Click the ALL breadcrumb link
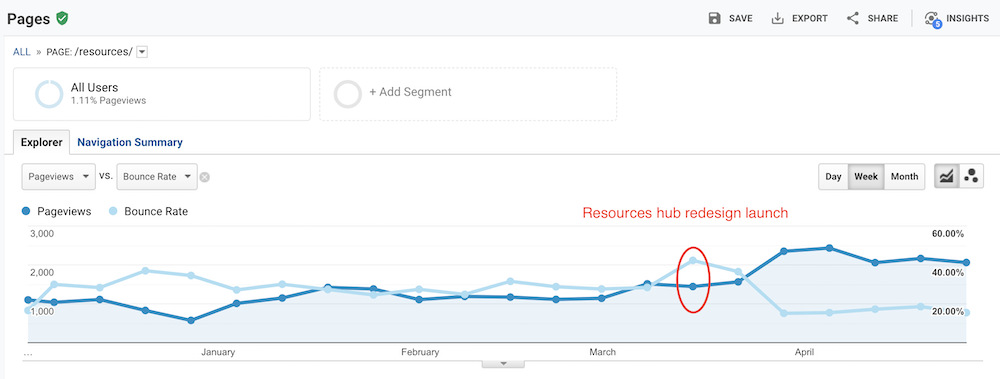This screenshot has height=379, width=1000. (x=22, y=52)
